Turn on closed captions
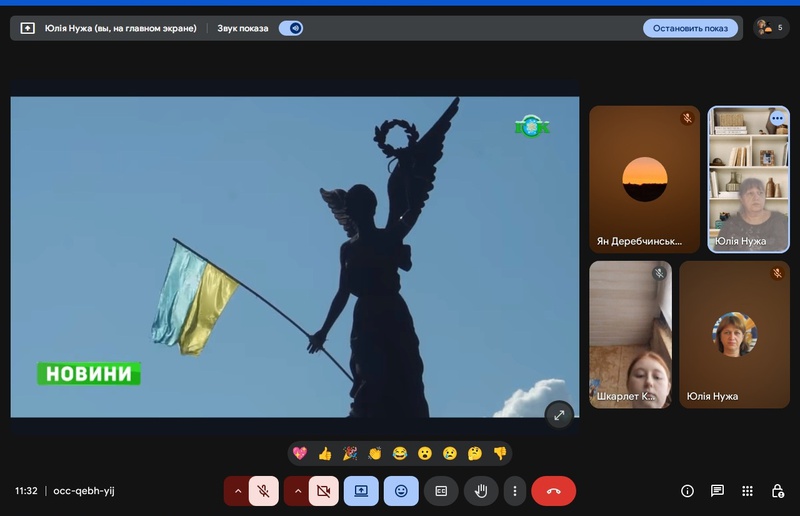 pos(441,491)
